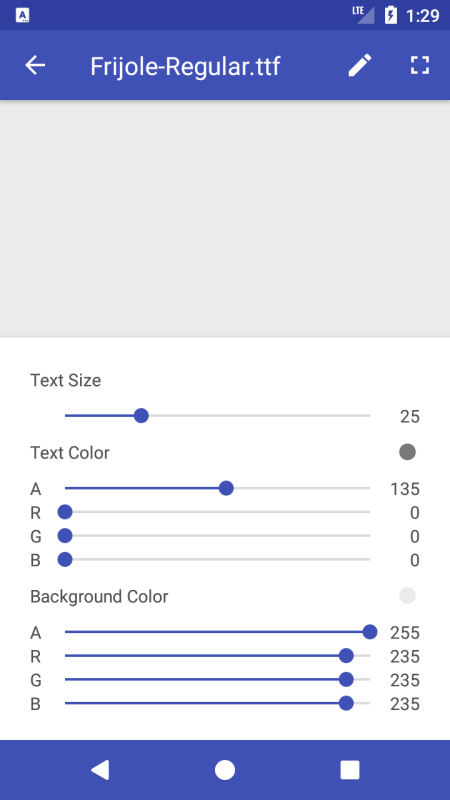
Task: Tap the LTE signal indicator
Action: click(363, 15)
